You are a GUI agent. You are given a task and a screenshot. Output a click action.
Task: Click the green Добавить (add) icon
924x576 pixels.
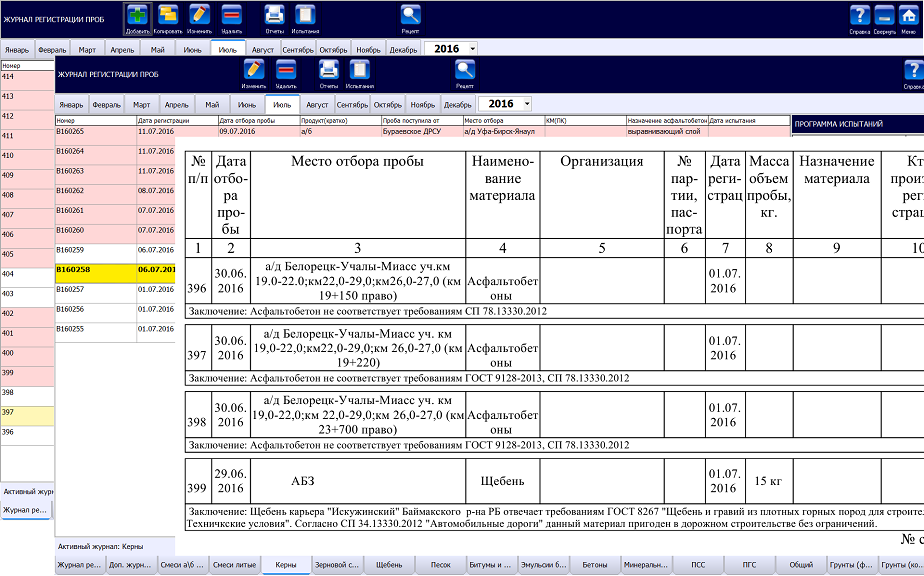[138, 16]
